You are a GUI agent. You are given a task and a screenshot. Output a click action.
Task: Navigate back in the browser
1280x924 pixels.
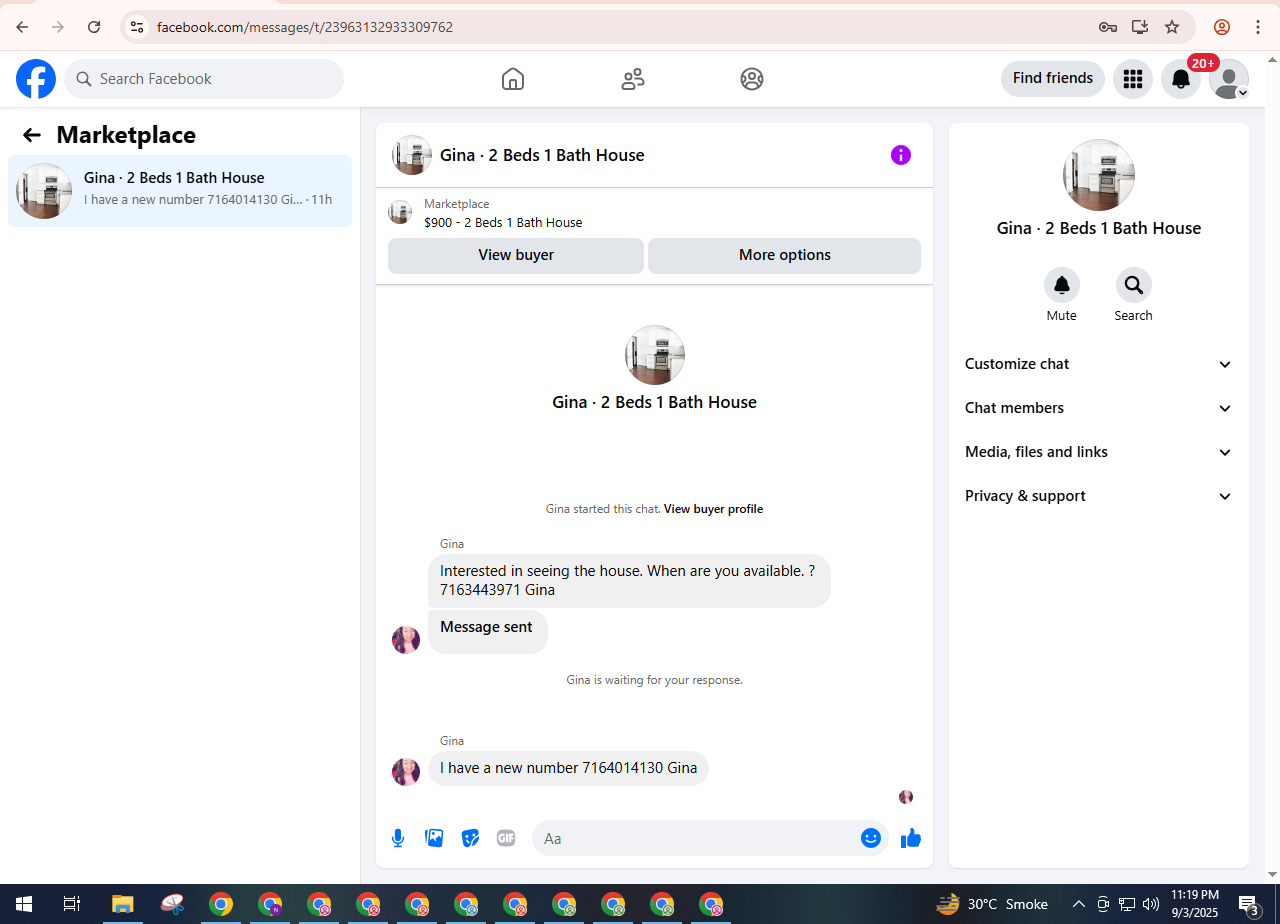(x=22, y=27)
